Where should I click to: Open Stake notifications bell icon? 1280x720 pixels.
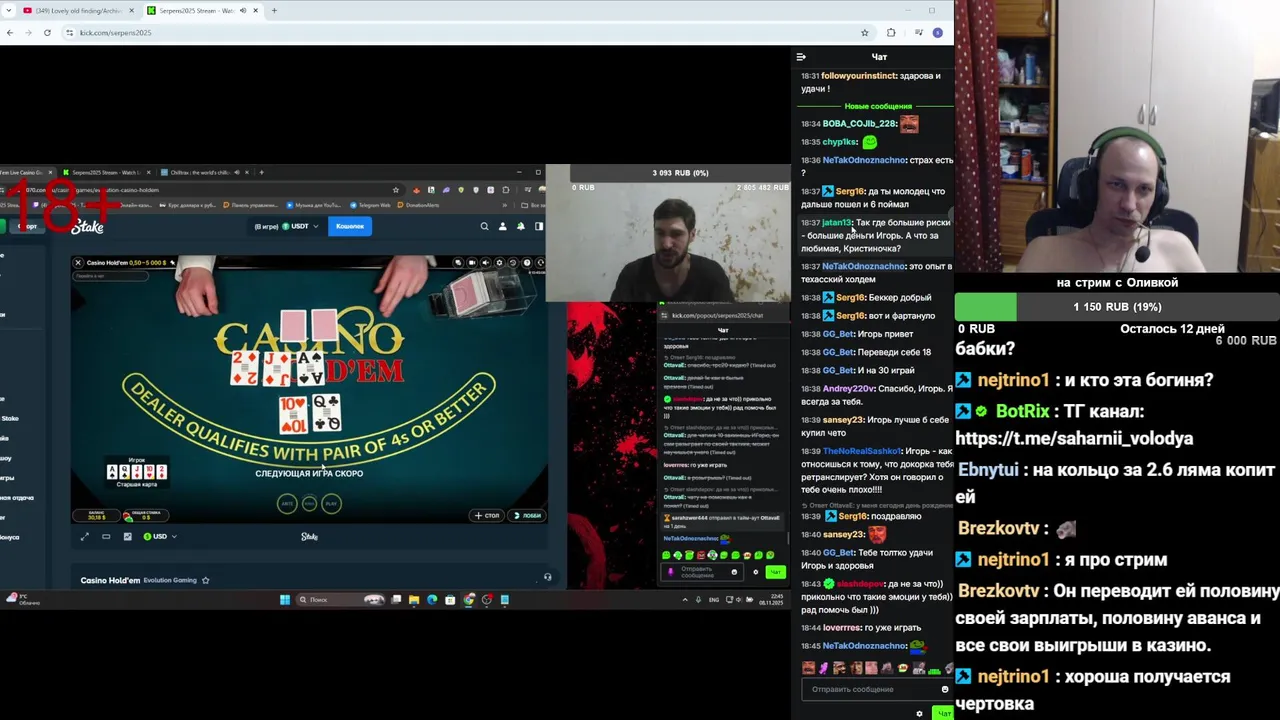click(x=520, y=226)
